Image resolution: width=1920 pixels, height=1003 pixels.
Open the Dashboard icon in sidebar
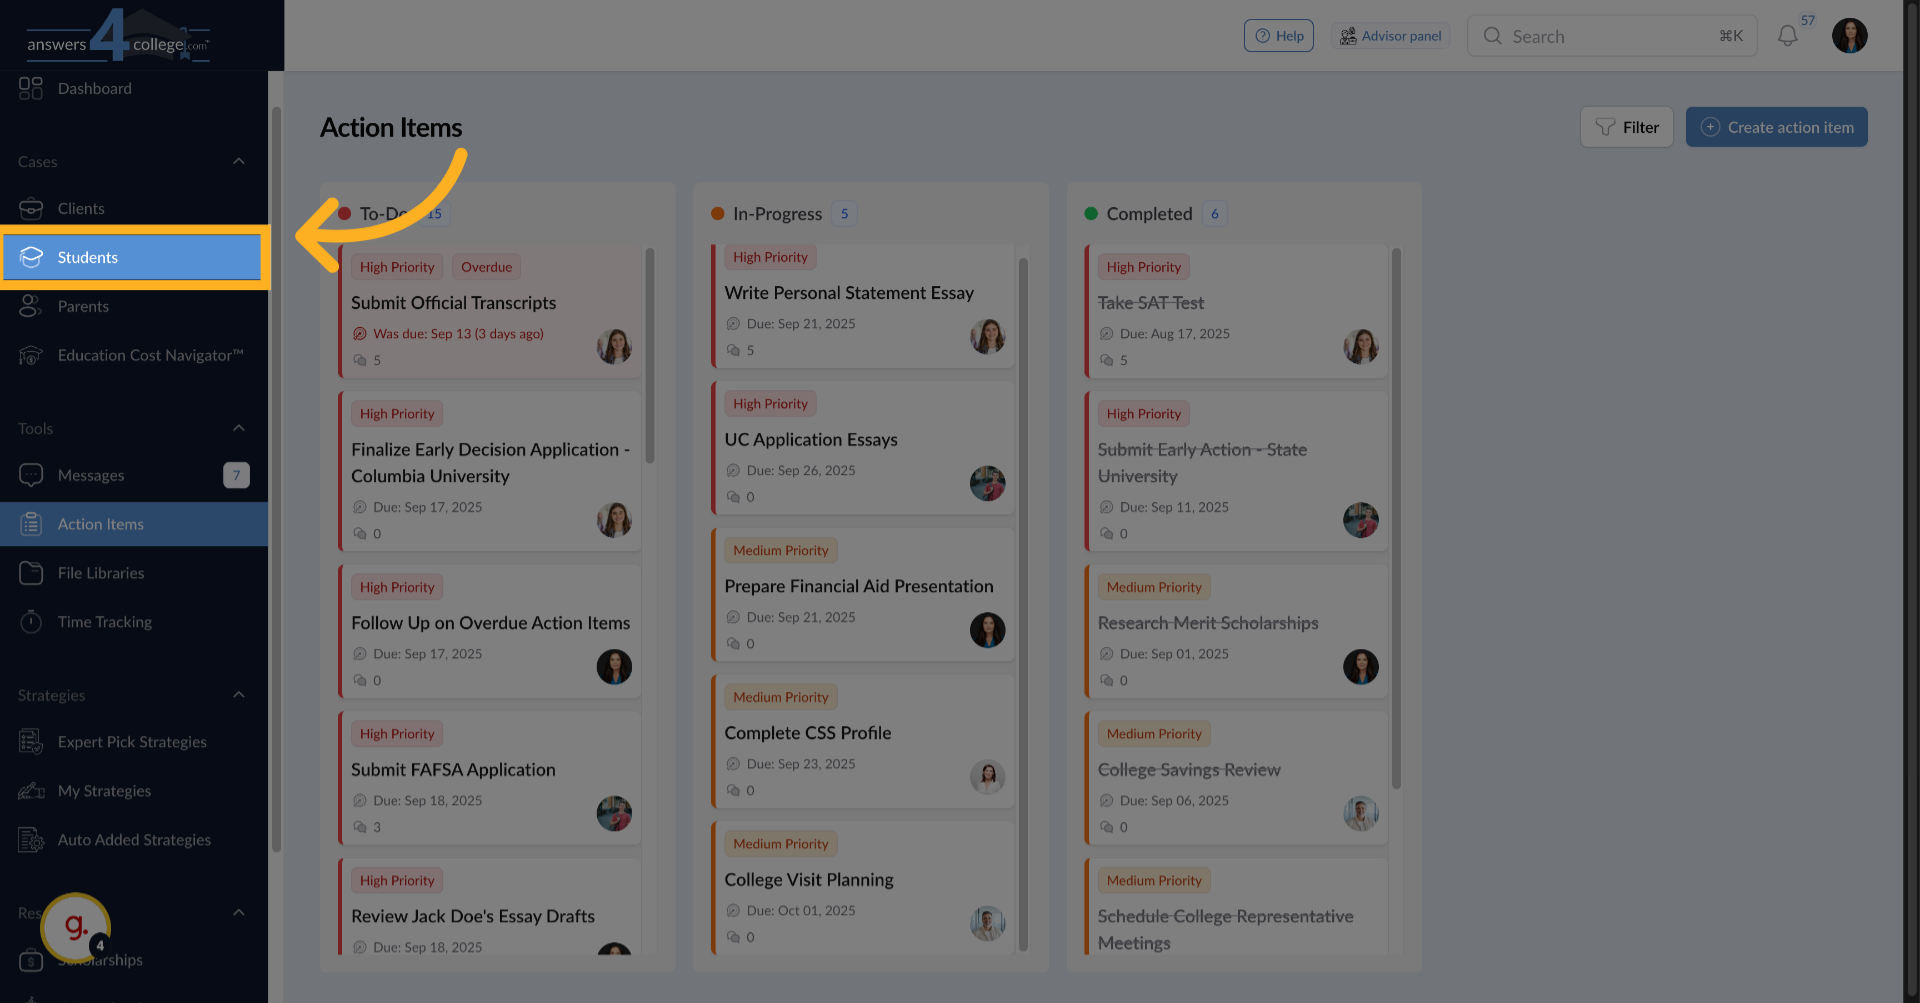click(x=31, y=88)
